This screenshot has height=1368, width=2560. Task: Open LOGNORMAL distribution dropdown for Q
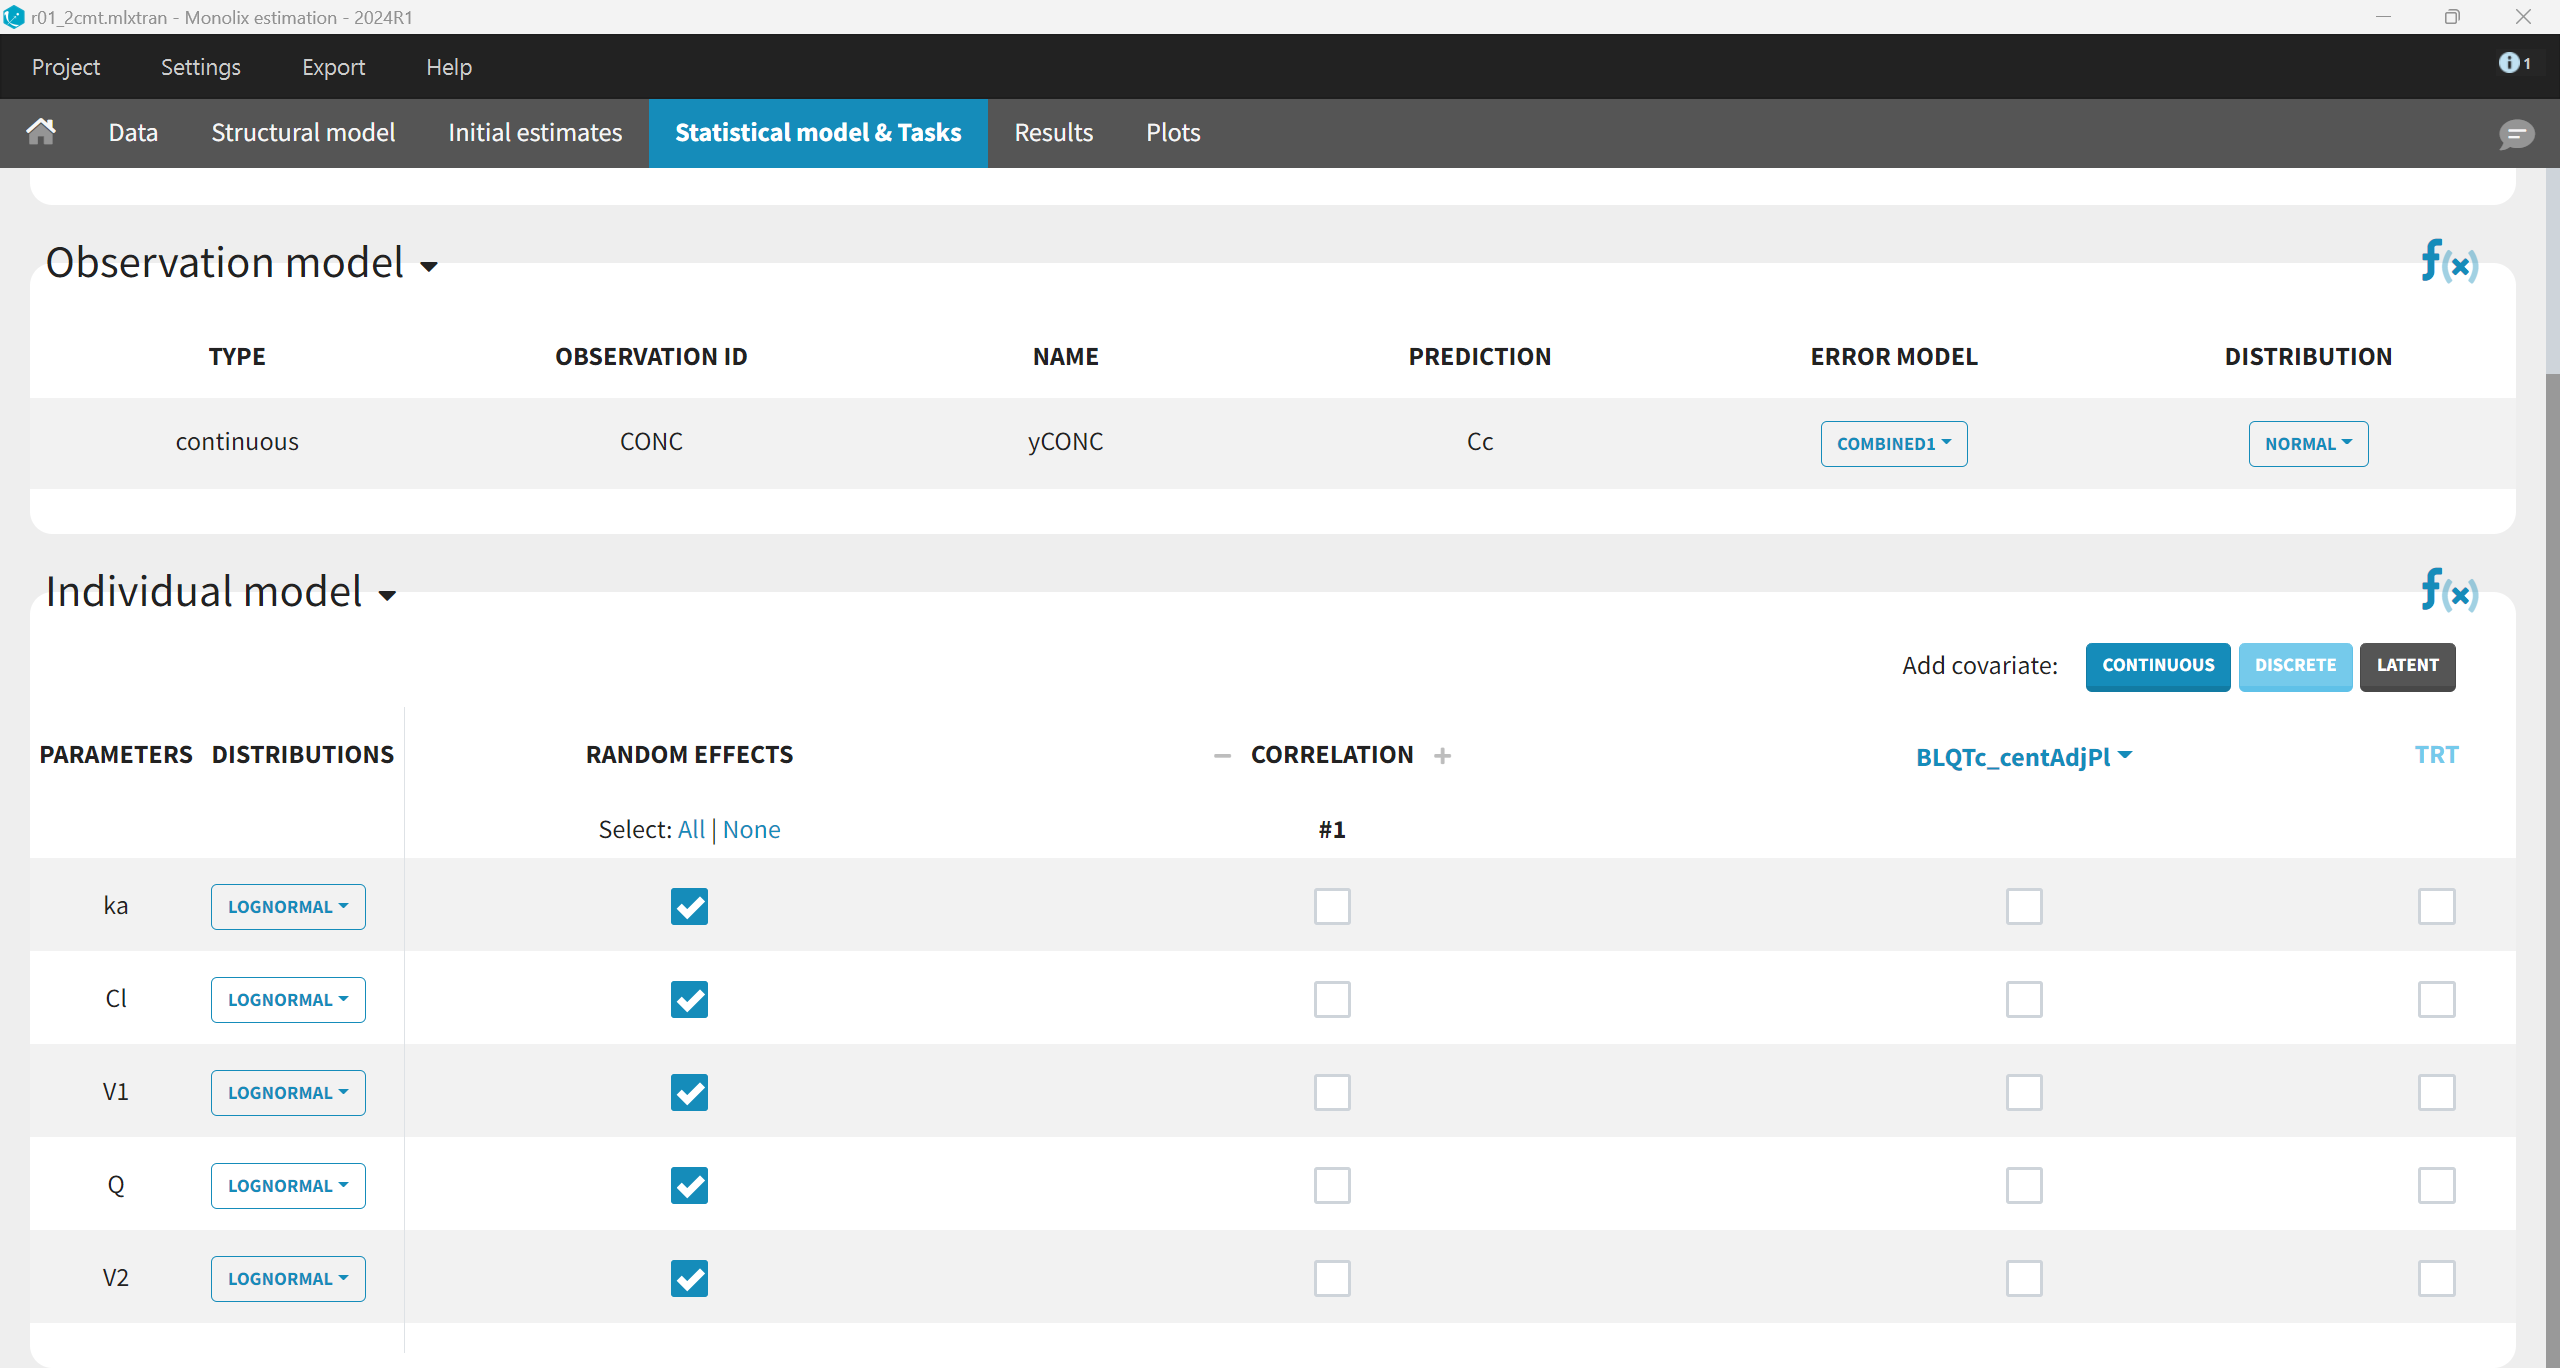pyautogui.click(x=288, y=1185)
